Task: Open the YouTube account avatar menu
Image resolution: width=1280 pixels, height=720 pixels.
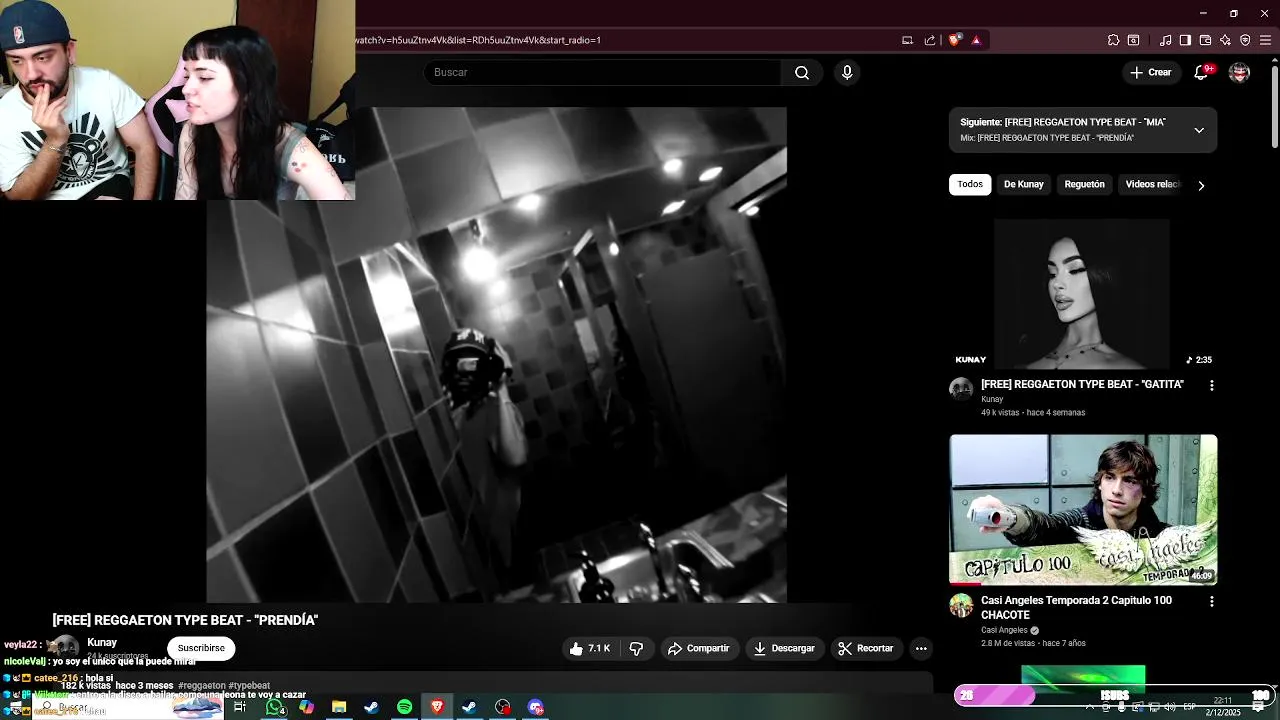Action: pos(1239,72)
